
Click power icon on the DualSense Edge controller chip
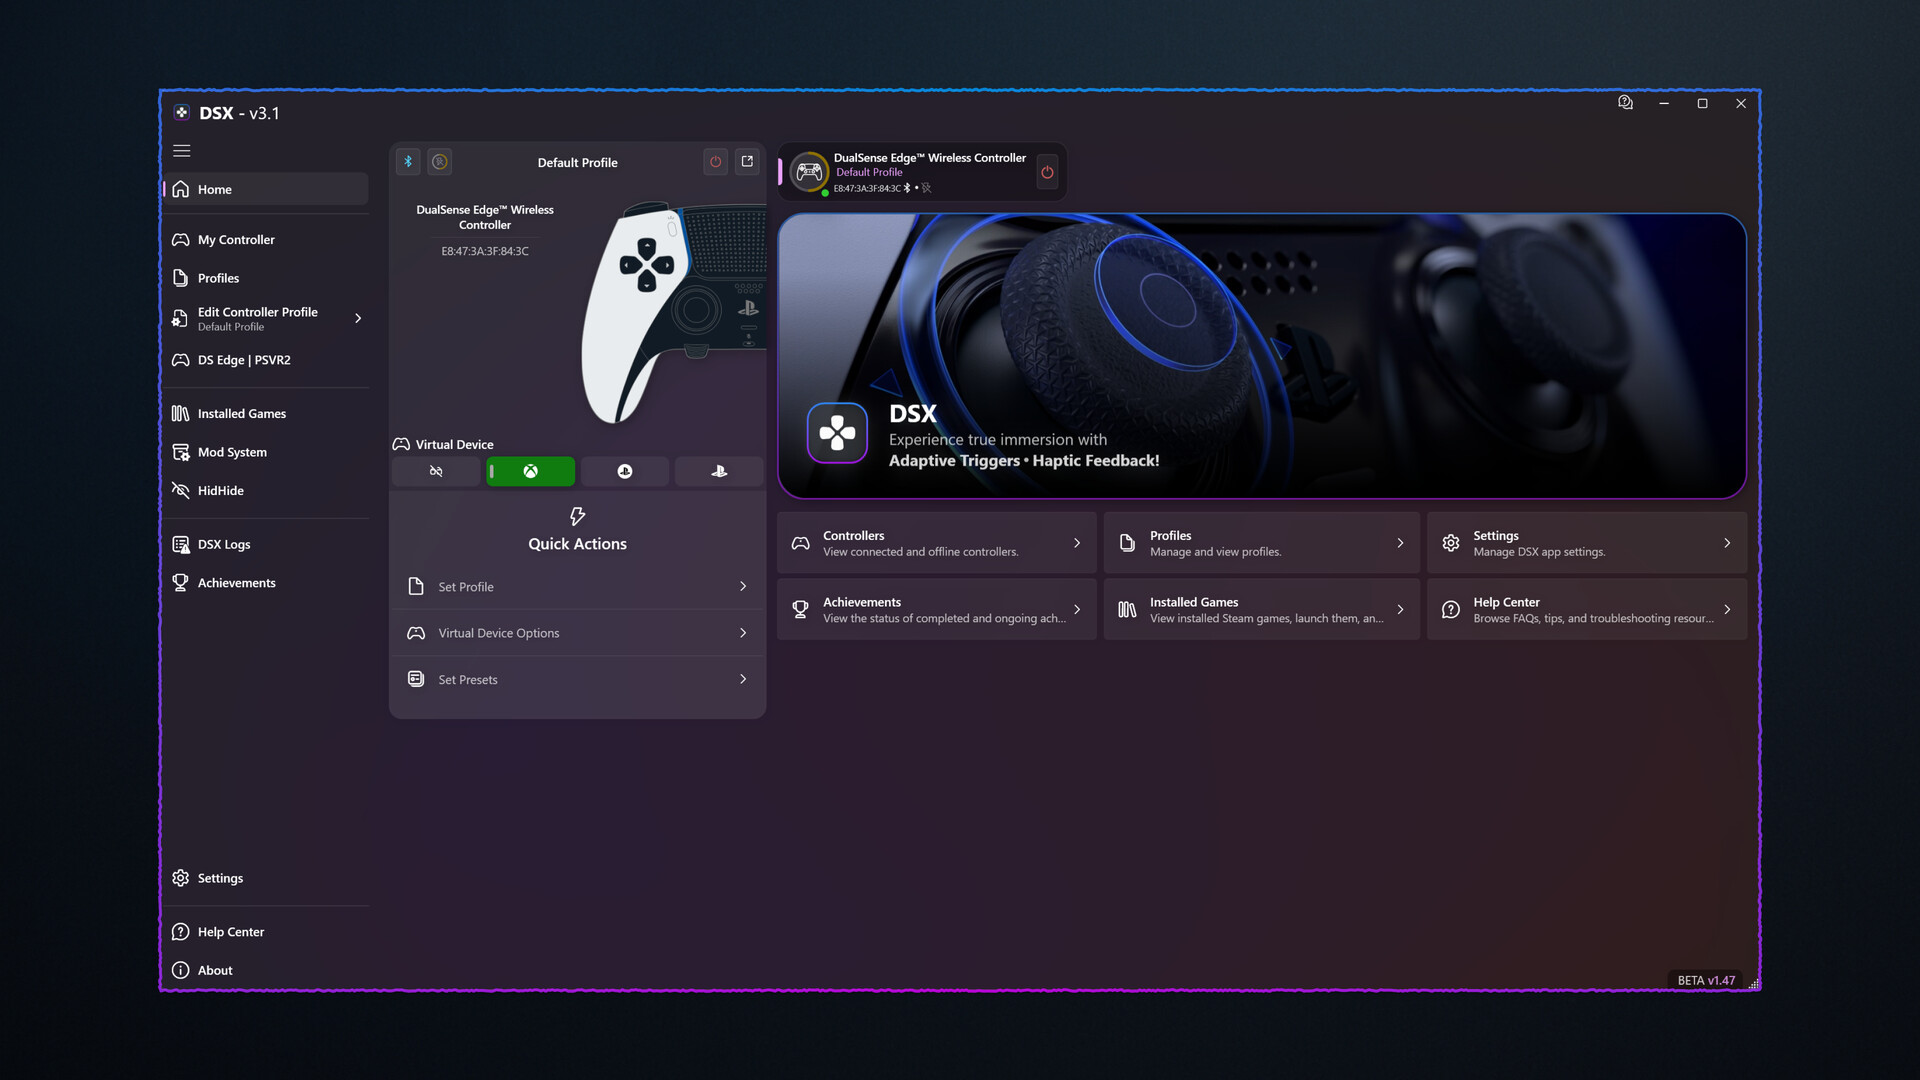click(x=1047, y=172)
